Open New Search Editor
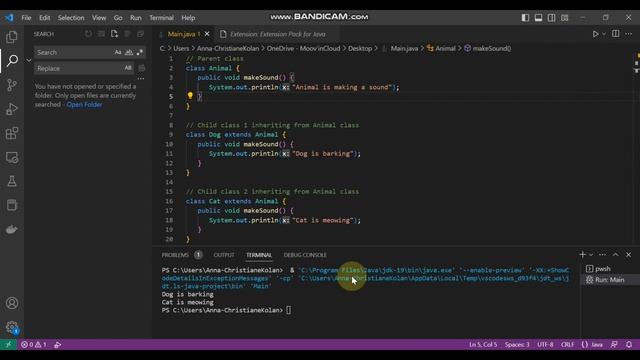The height and width of the screenshot is (360, 640). (x=114, y=34)
